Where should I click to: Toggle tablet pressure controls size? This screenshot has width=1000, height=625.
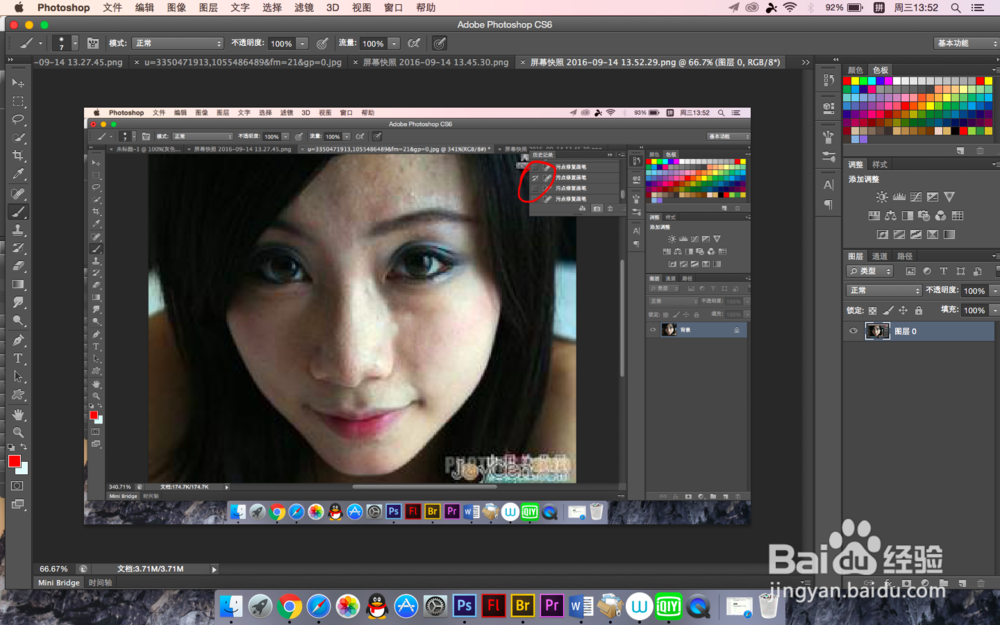[x=439, y=43]
